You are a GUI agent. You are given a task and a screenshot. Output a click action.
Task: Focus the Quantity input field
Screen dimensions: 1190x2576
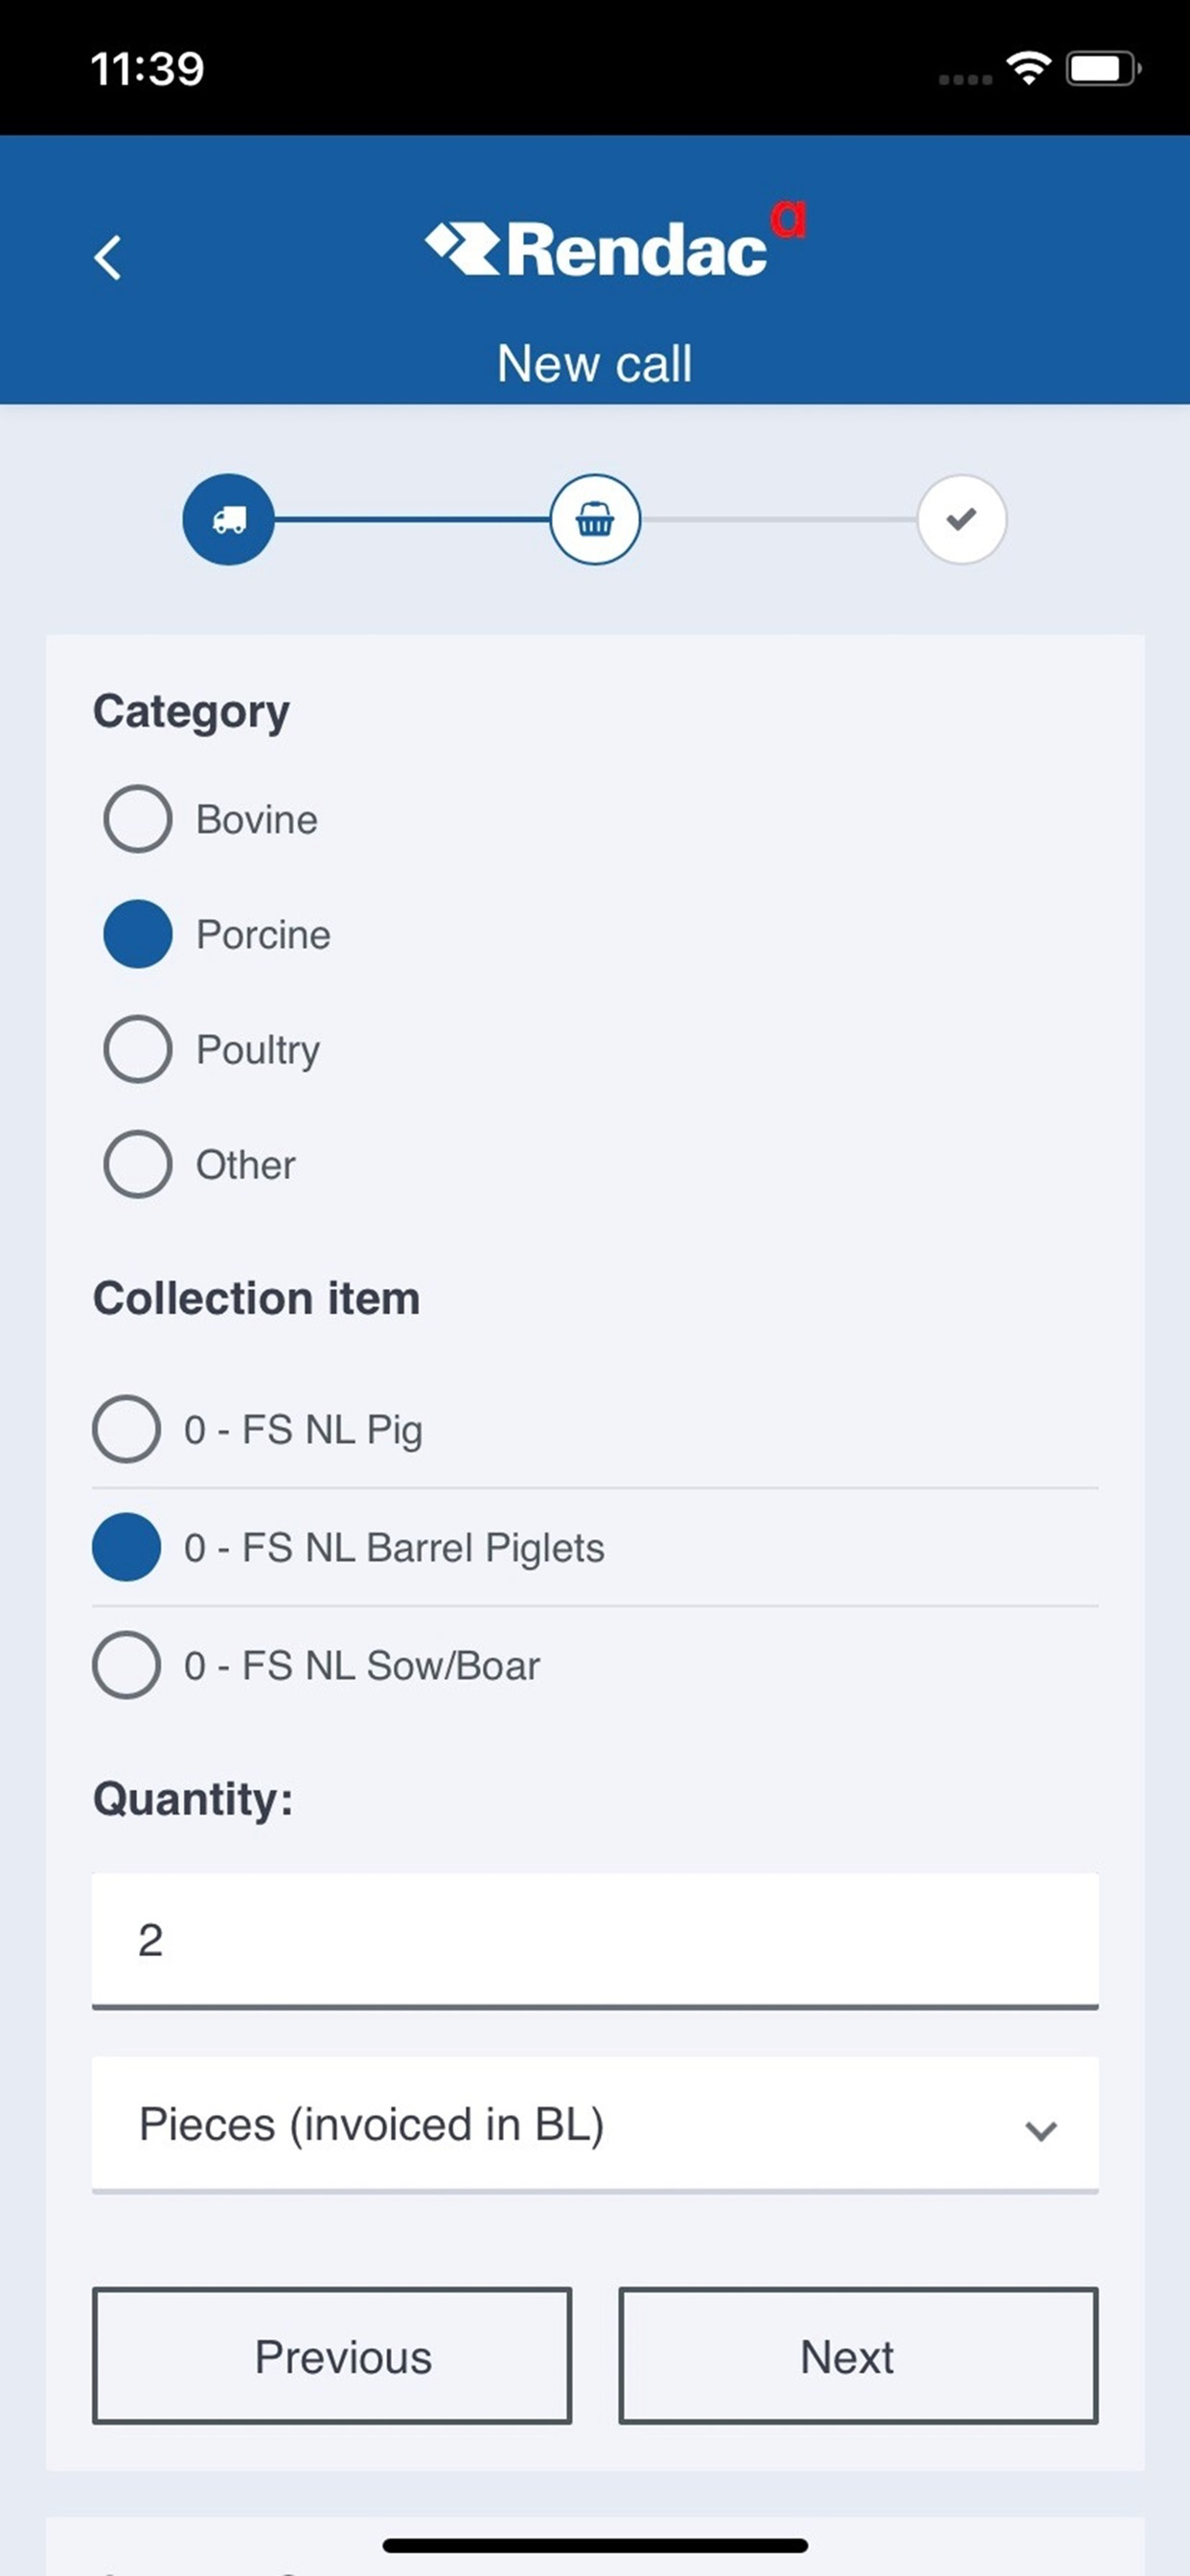595,1940
